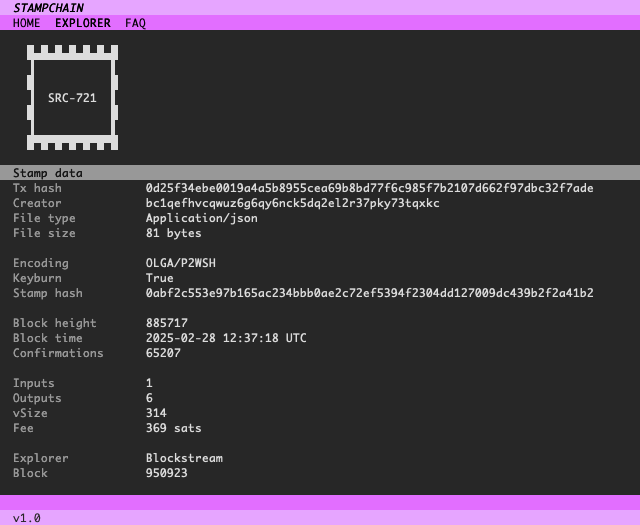Screen dimensions: 640x525
Task: Click the STAMPCHAIN site title
Action: [x=49, y=8]
